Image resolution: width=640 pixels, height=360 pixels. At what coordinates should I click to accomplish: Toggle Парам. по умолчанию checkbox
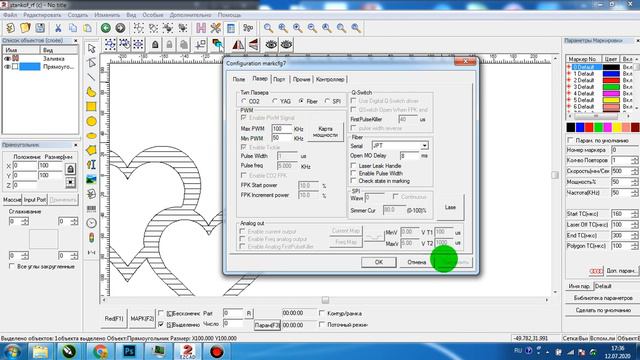point(570,140)
